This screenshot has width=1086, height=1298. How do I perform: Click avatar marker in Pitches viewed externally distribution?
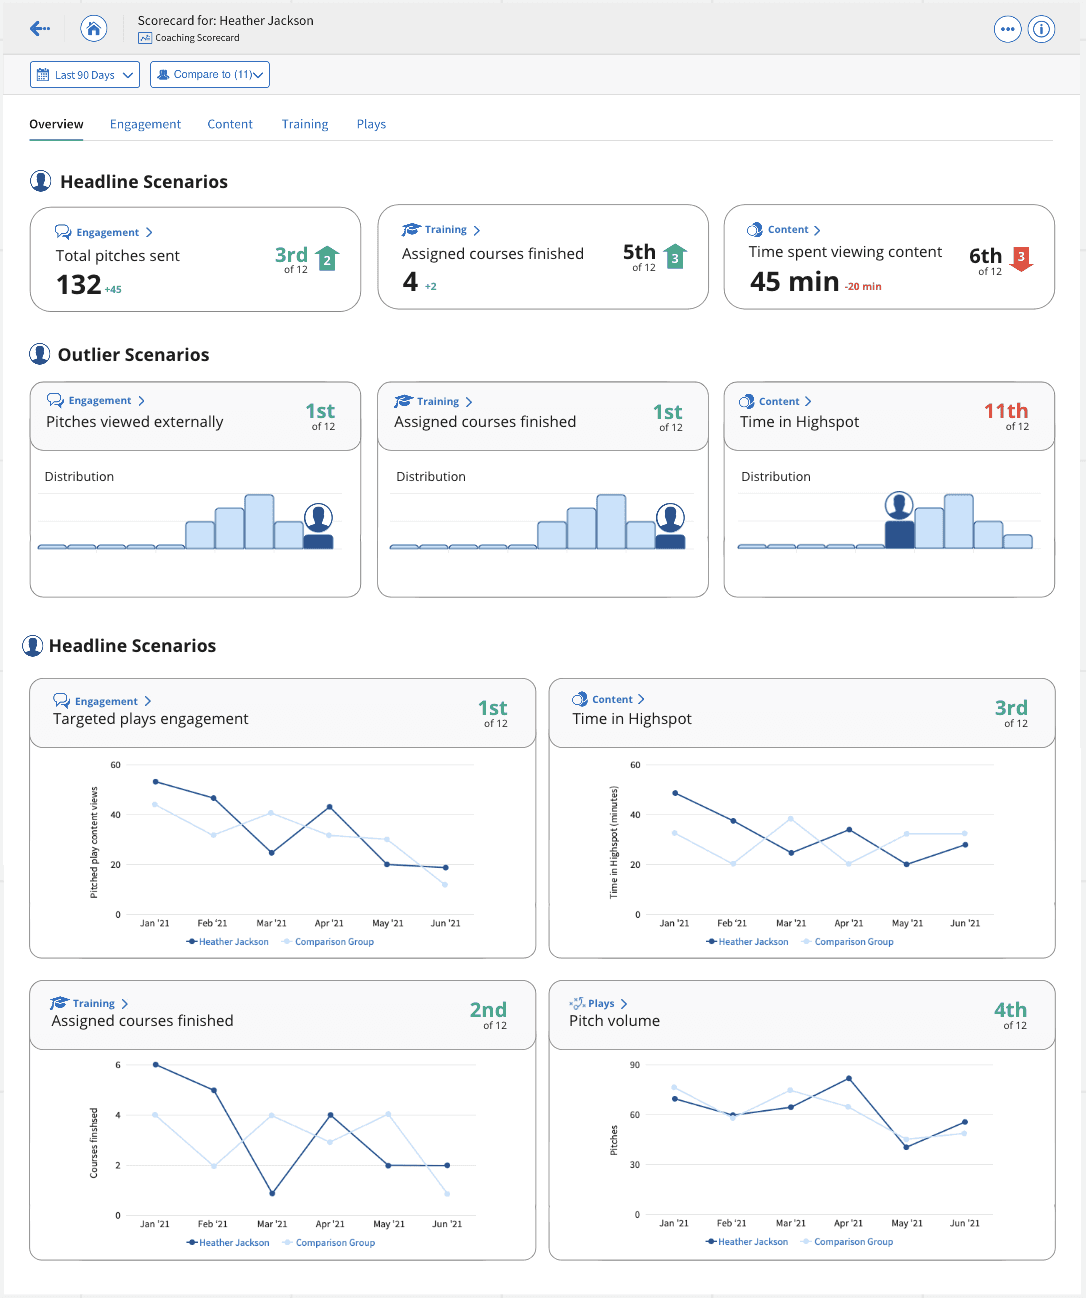pos(318,518)
